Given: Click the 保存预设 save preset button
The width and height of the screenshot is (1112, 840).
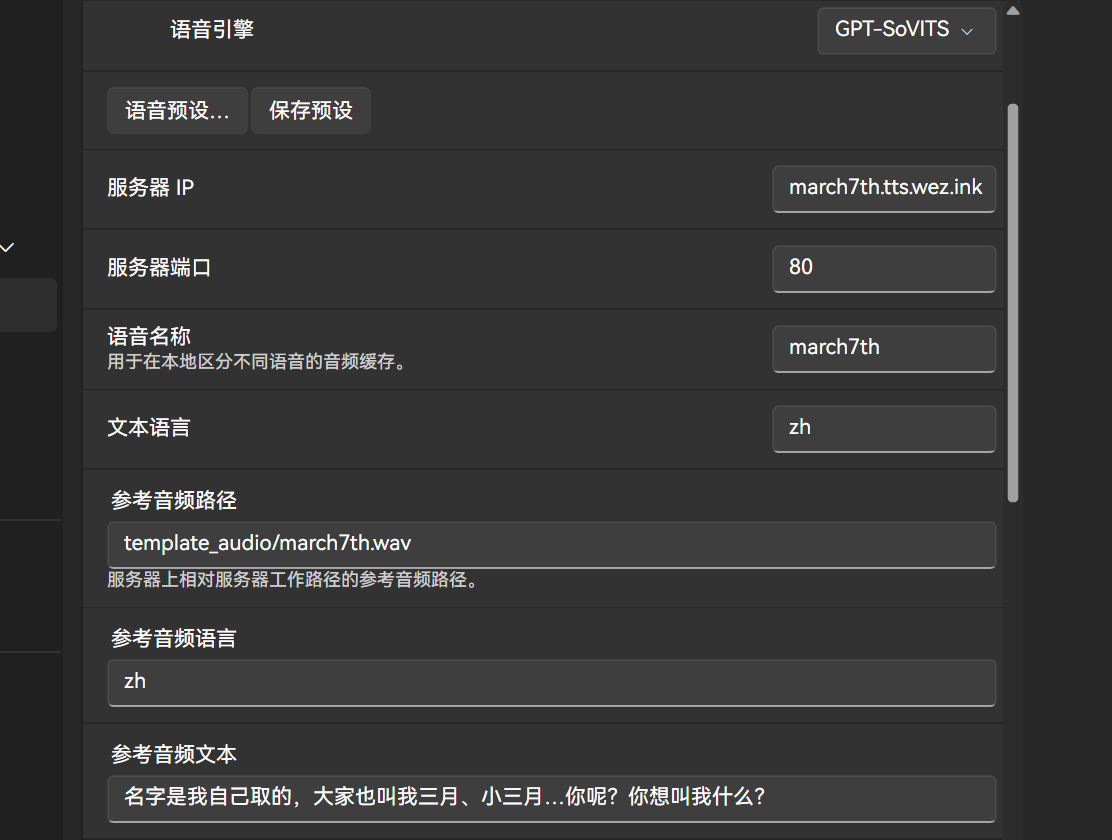Looking at the screenshot, I should tap(311, 110).
